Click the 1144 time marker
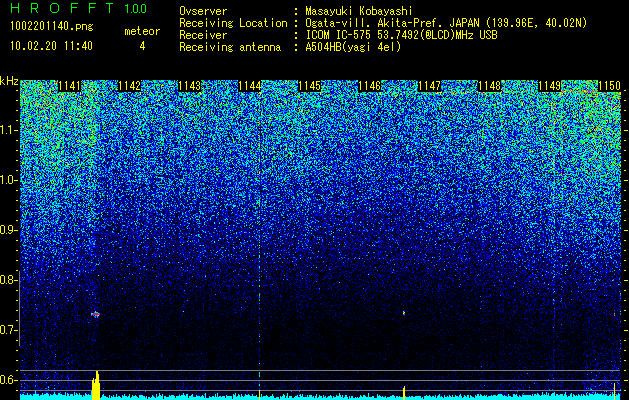The image size is (629, 400). [250, 86]
